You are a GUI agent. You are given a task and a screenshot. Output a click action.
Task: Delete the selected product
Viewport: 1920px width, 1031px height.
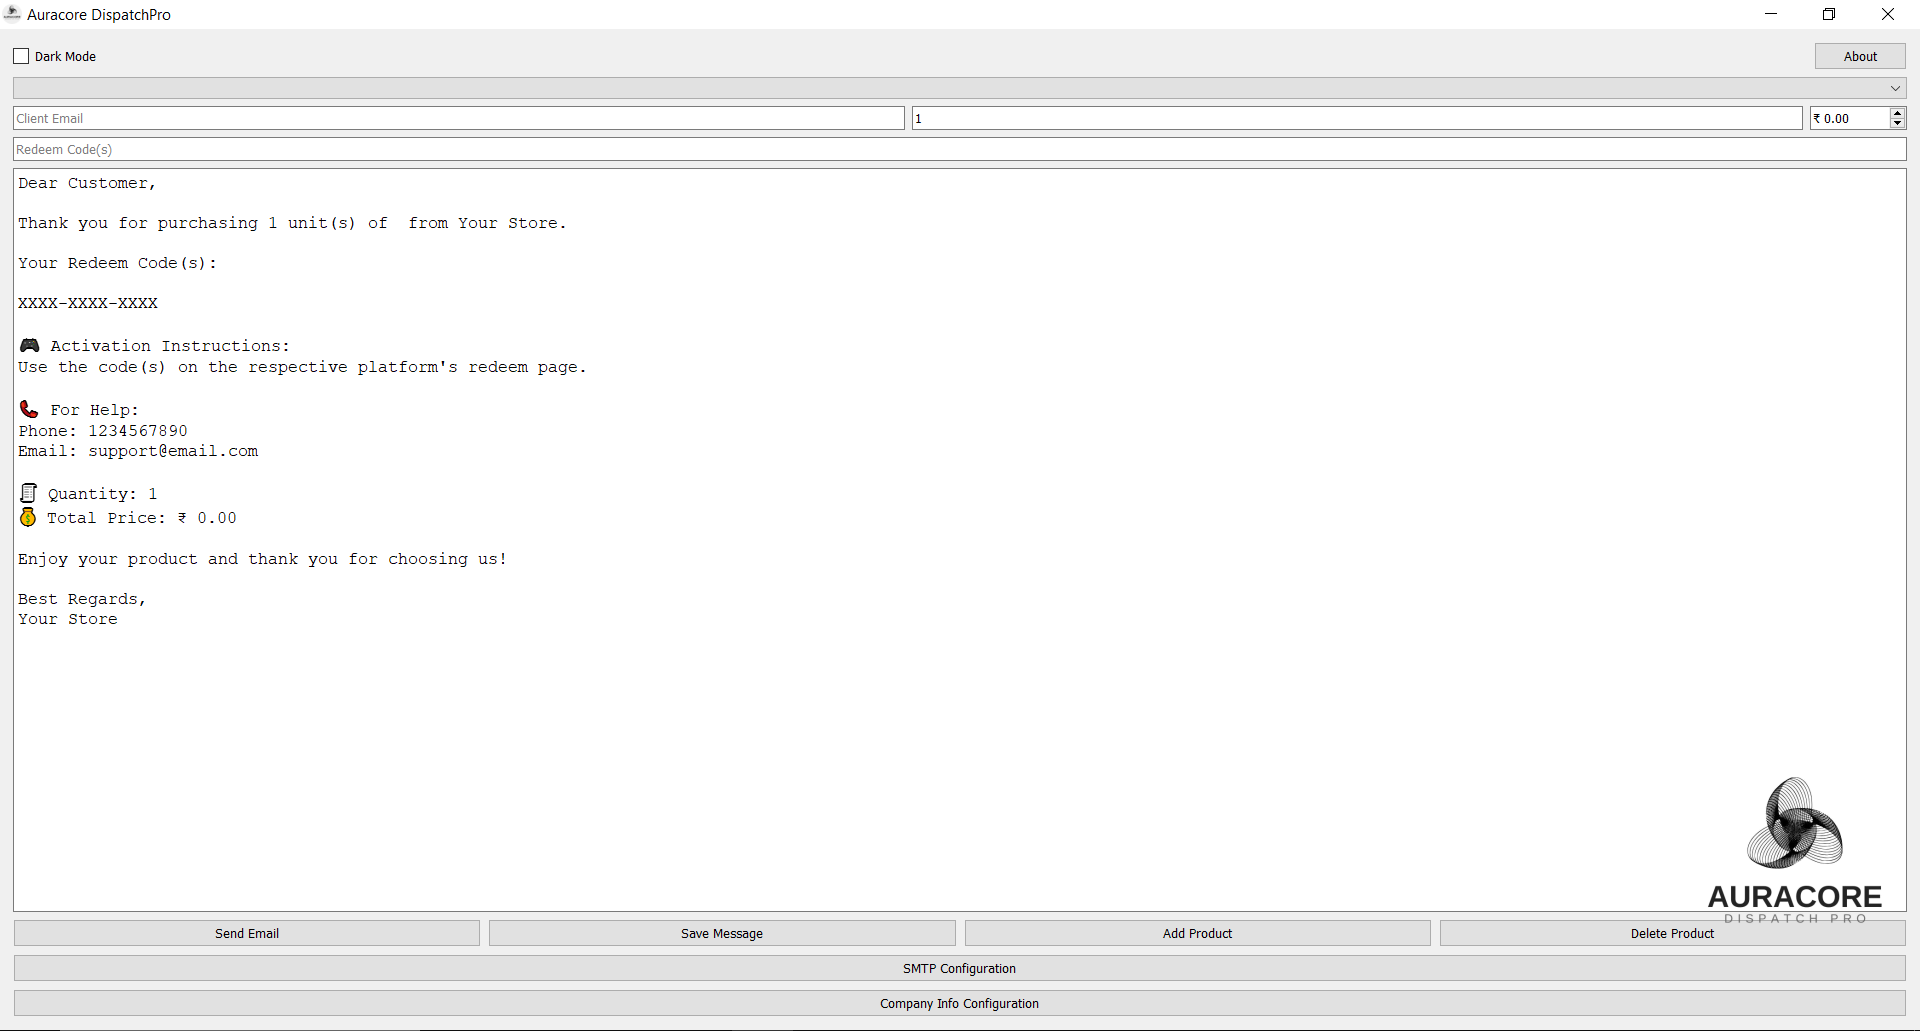click(x=1671, y=933)
